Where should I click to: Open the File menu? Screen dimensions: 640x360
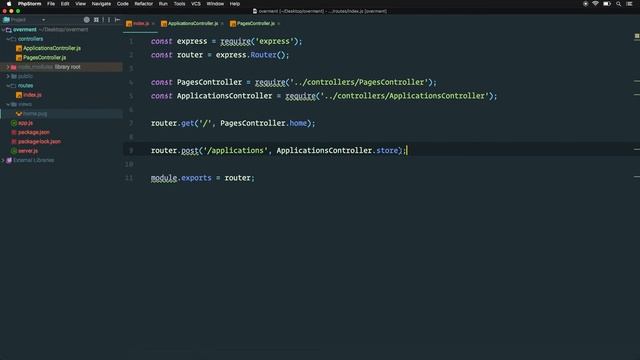(x=51, y=4)
